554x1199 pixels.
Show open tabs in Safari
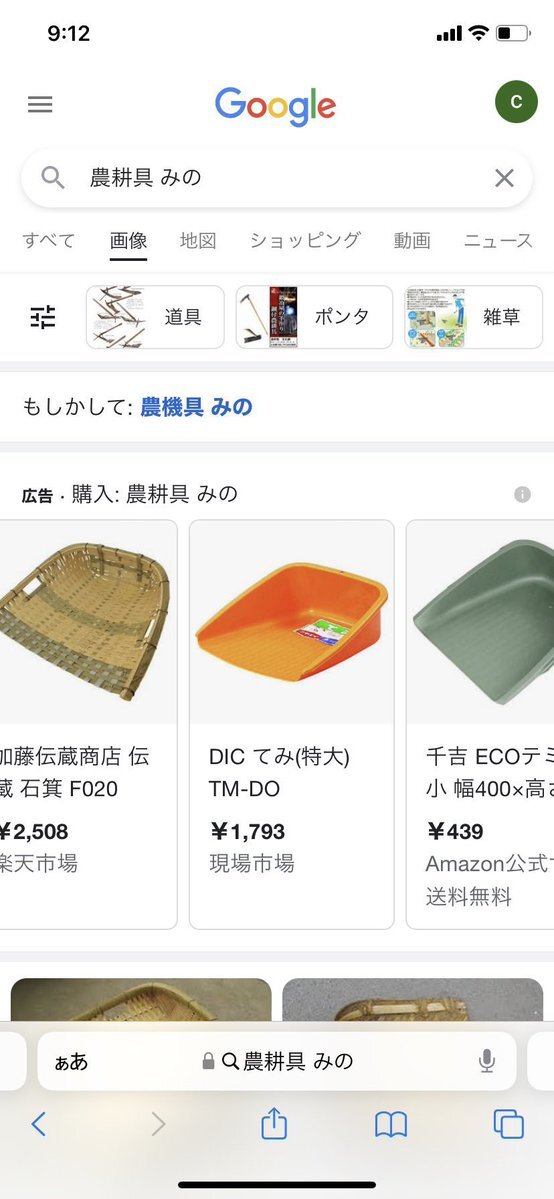point(508,1124)
